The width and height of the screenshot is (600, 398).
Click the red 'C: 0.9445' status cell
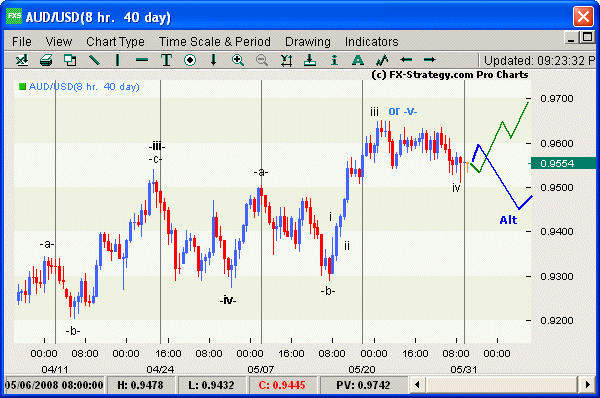coord(282,385)
